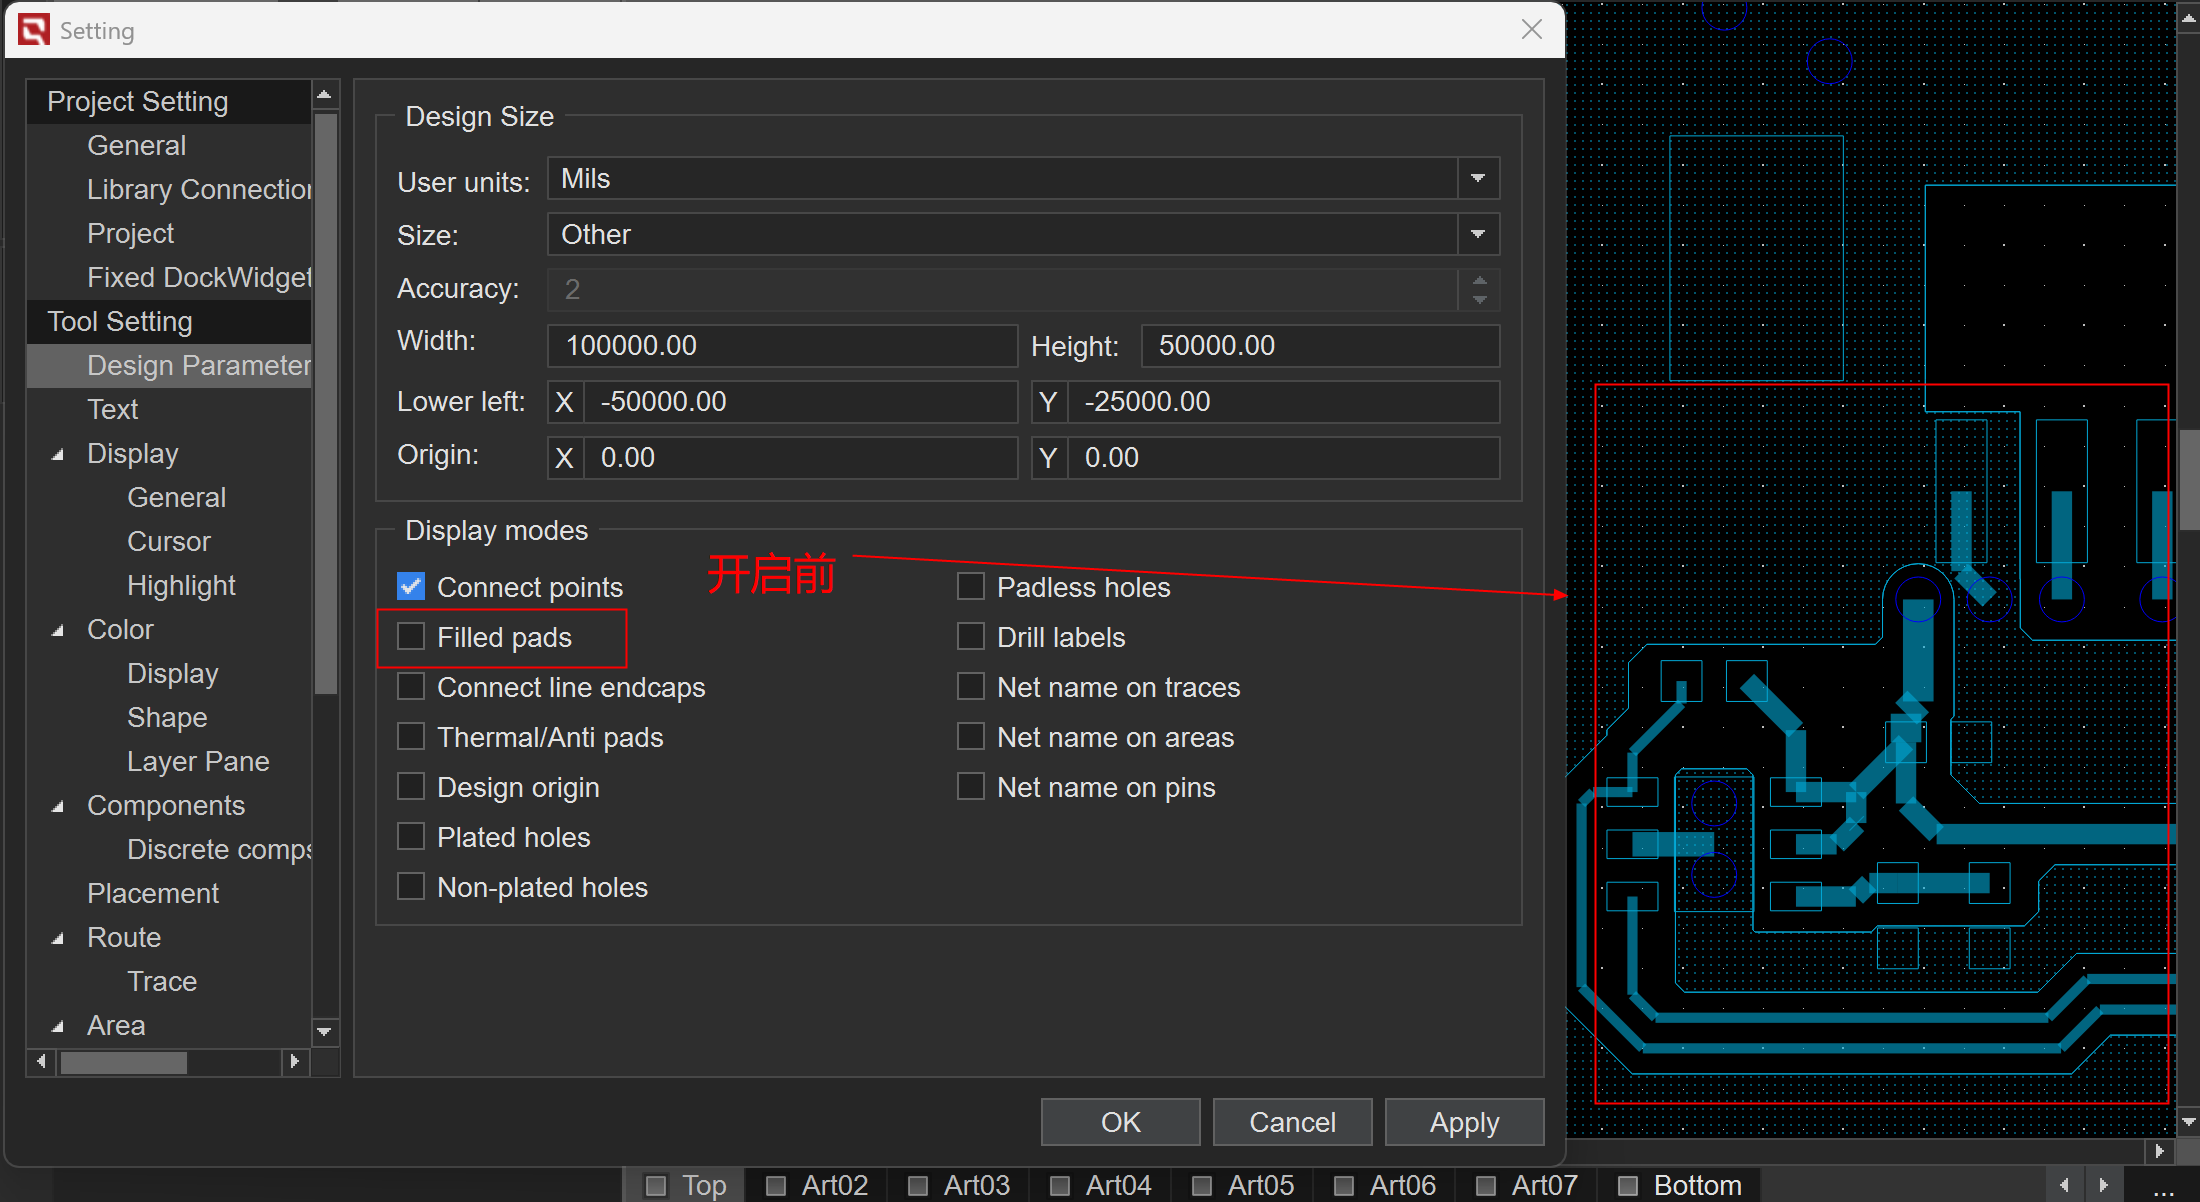Click the Top layer color square

[656, 1186]
